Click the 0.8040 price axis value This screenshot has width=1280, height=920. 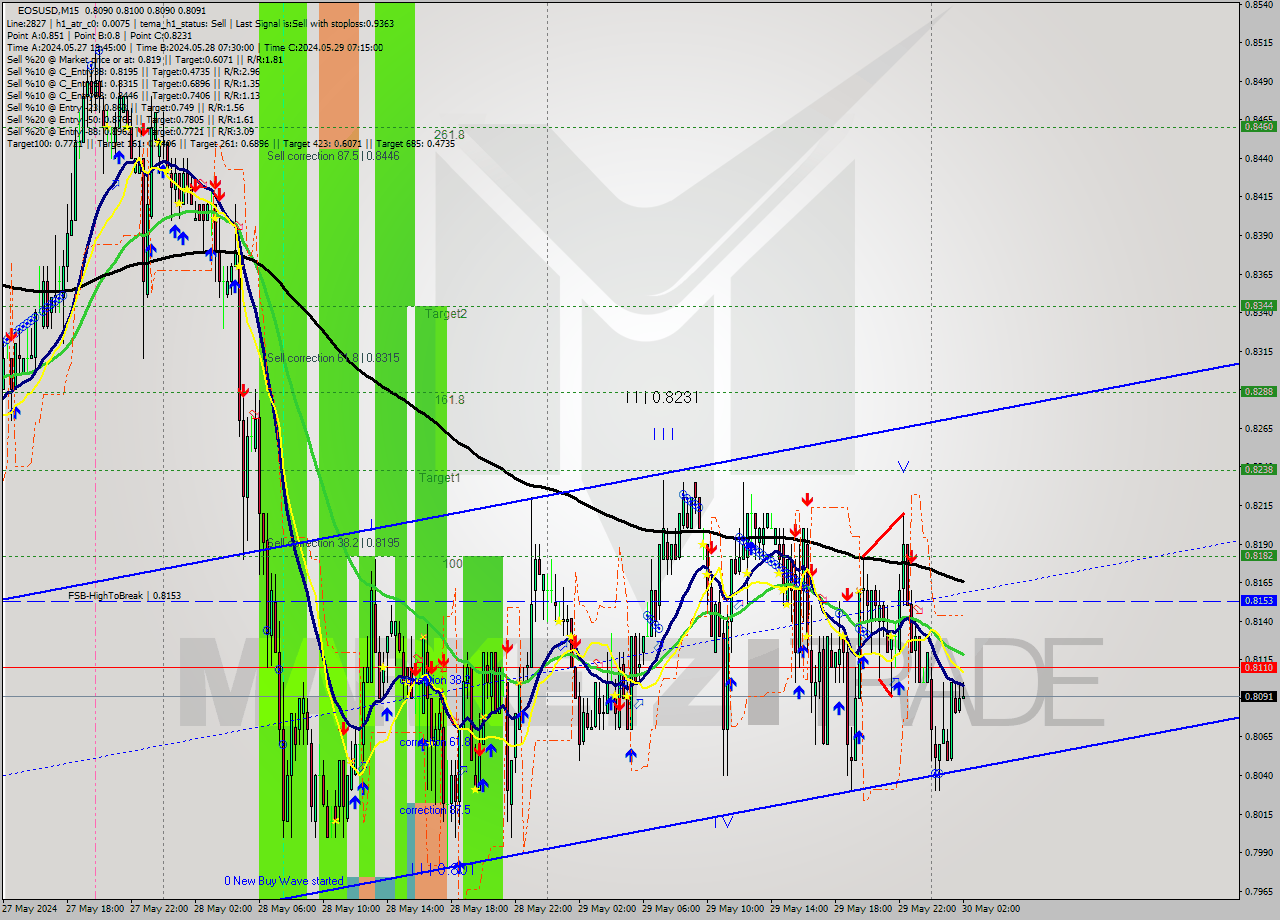tap(1258, 775)
